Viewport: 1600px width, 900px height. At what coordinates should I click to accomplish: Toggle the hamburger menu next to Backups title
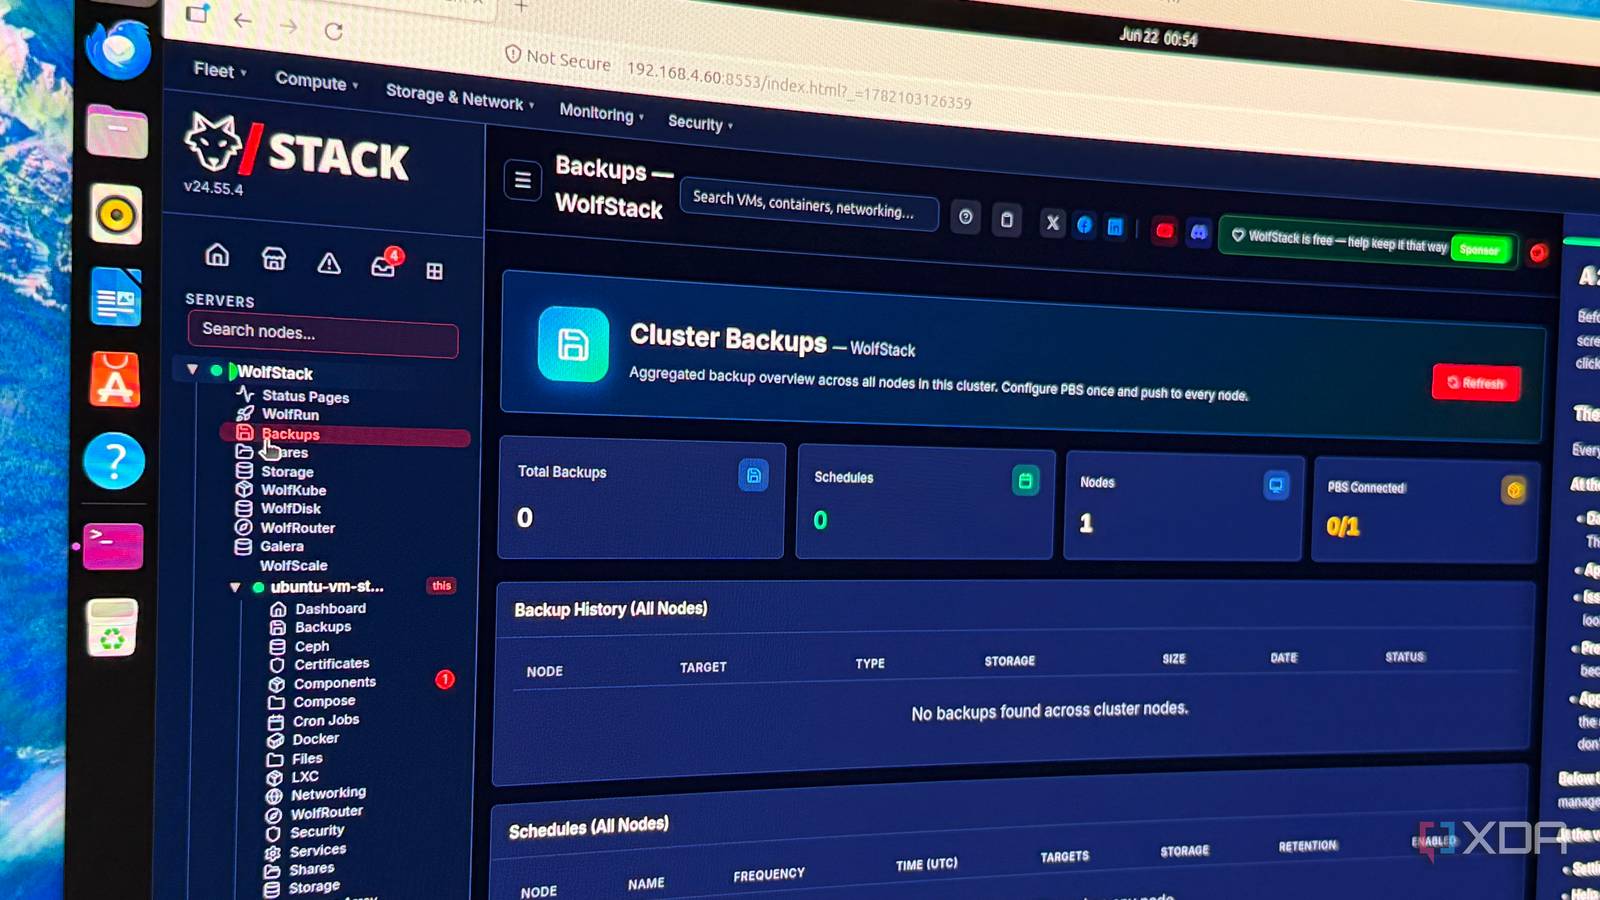(x=522, y=181)
